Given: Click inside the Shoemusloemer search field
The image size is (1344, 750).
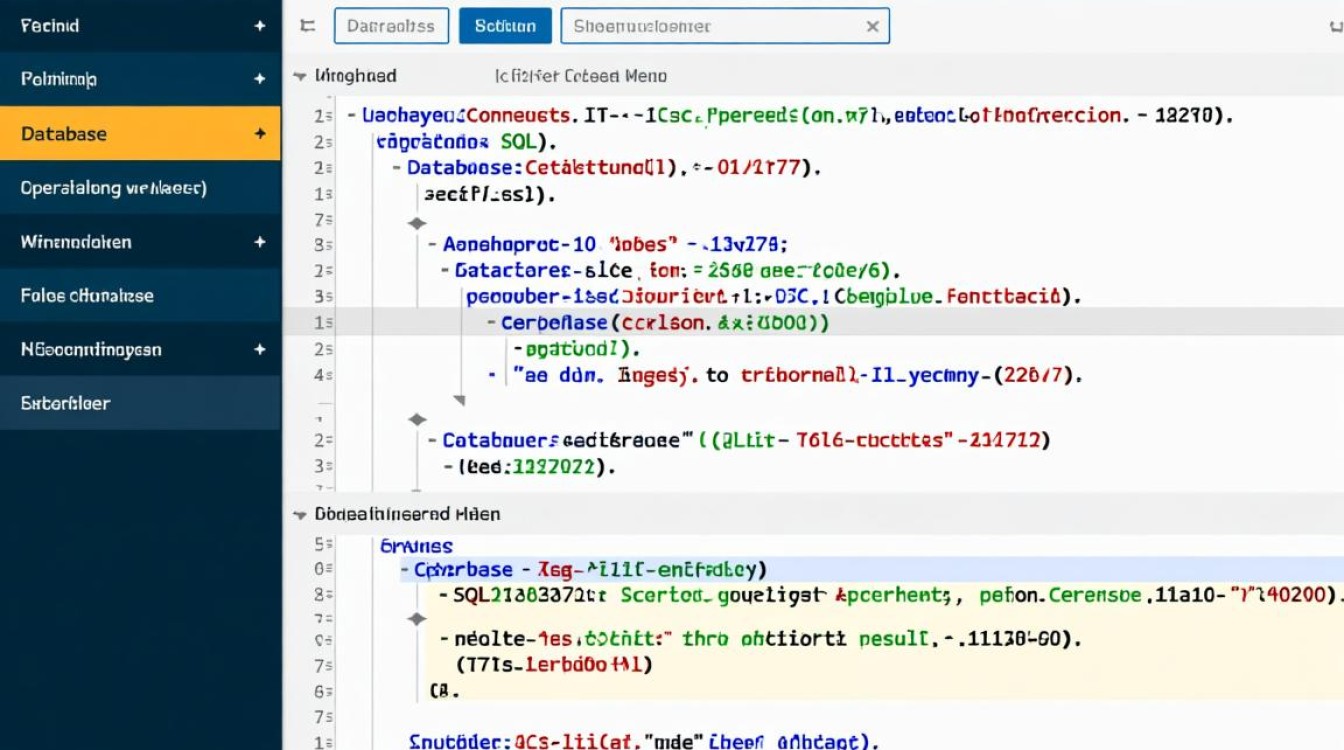Looking at the screenshot, I should pos(710,27).
